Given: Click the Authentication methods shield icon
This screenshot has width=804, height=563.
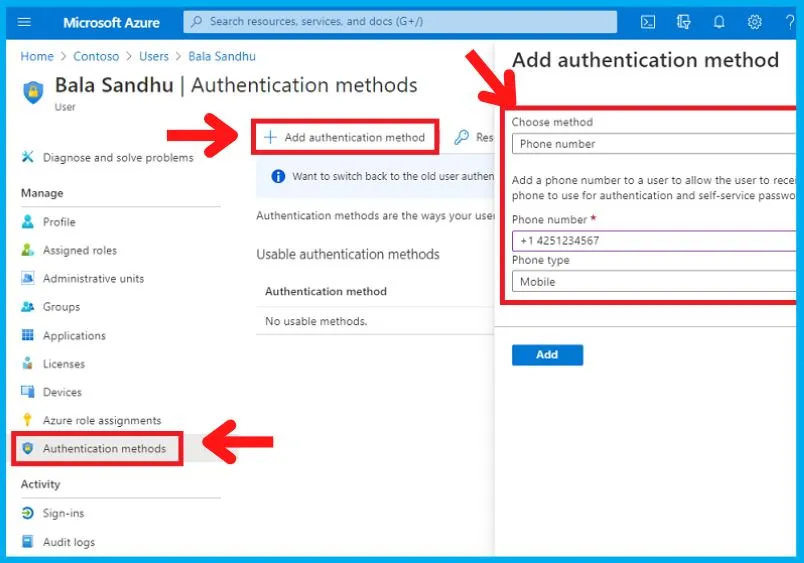Looking at the screenshot, I should (28, 448).
